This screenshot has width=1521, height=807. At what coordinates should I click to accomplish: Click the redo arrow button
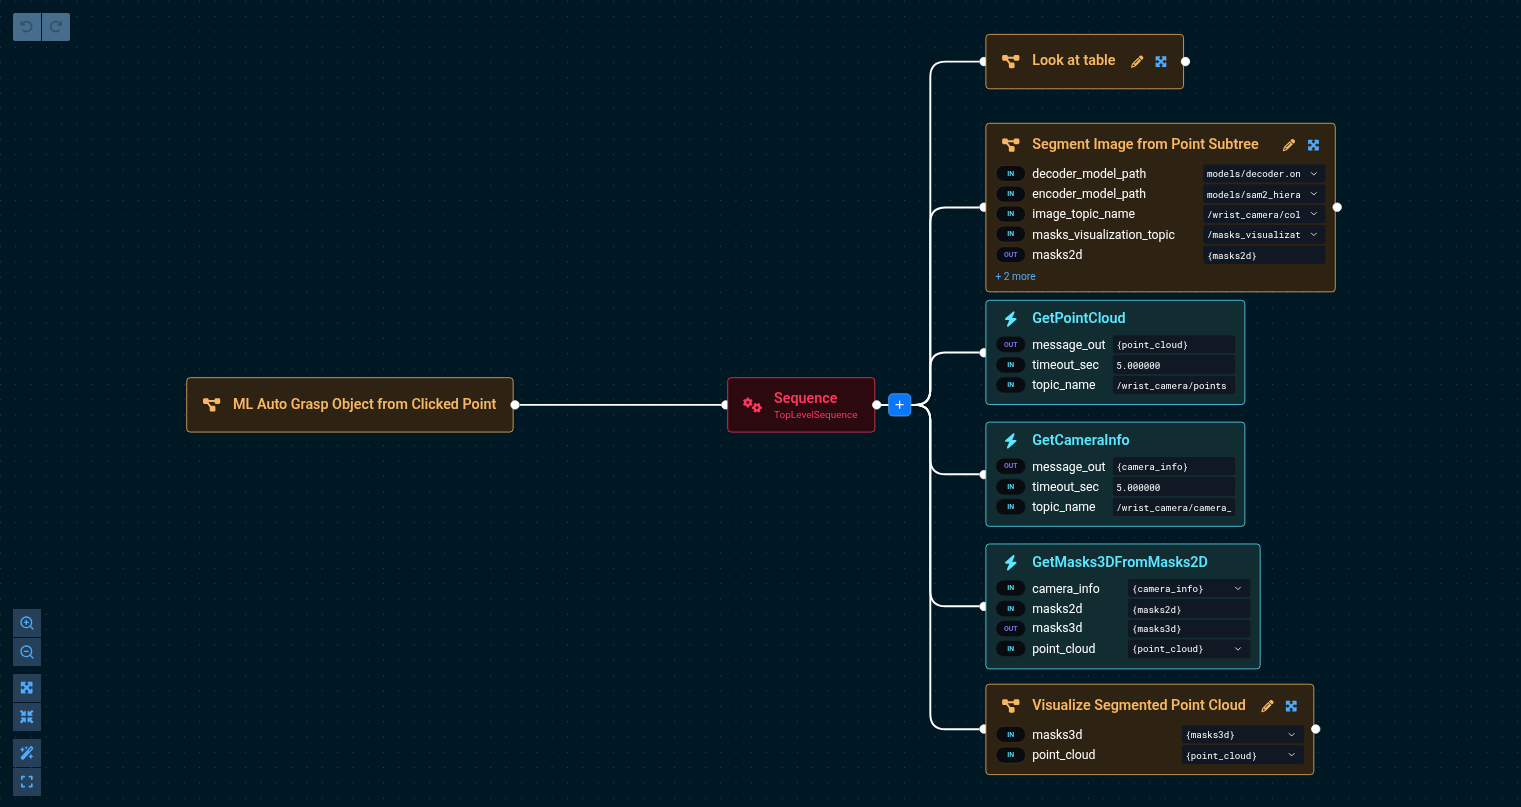(x=56, y=27)
